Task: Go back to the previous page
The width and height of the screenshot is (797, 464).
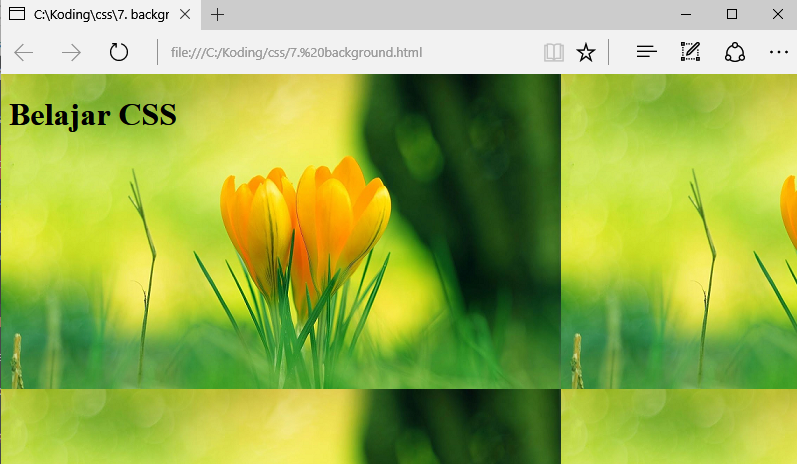Action: (24, 52)
